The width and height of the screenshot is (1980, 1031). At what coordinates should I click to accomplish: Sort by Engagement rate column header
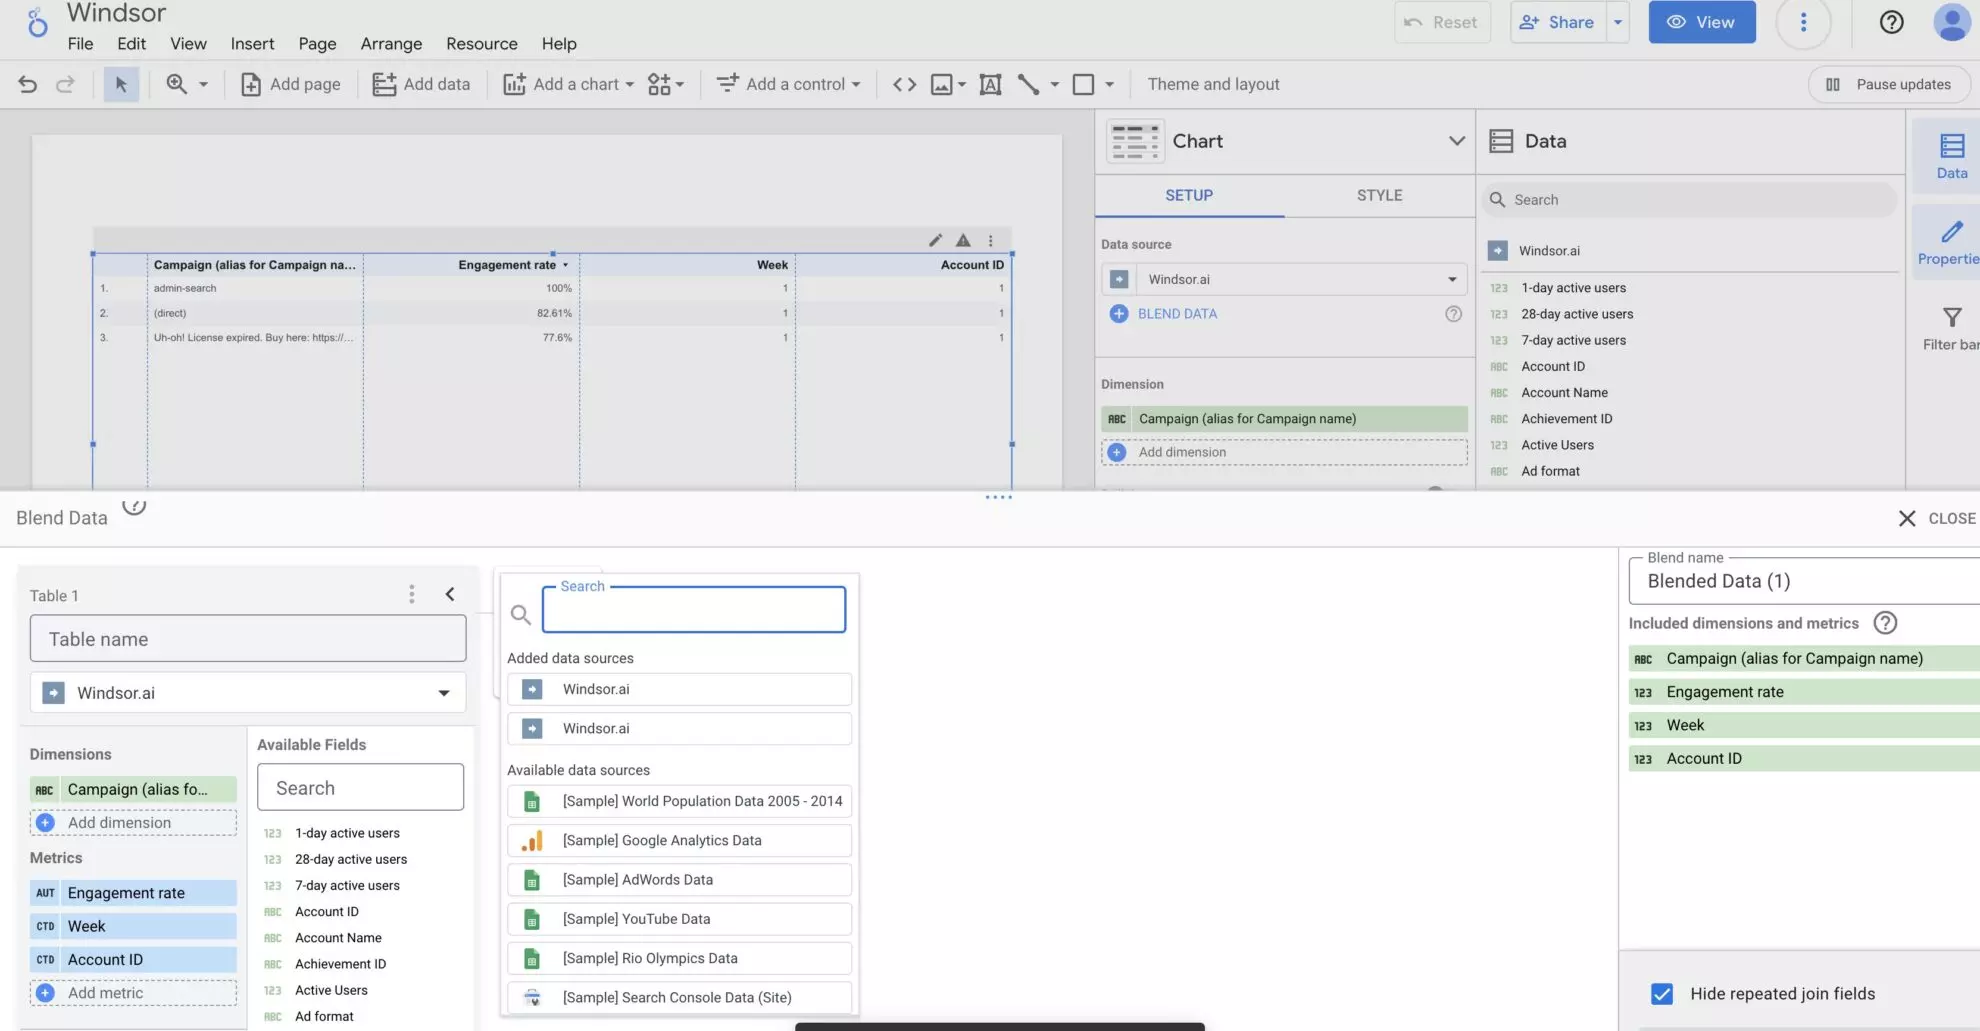coord(507,265)
